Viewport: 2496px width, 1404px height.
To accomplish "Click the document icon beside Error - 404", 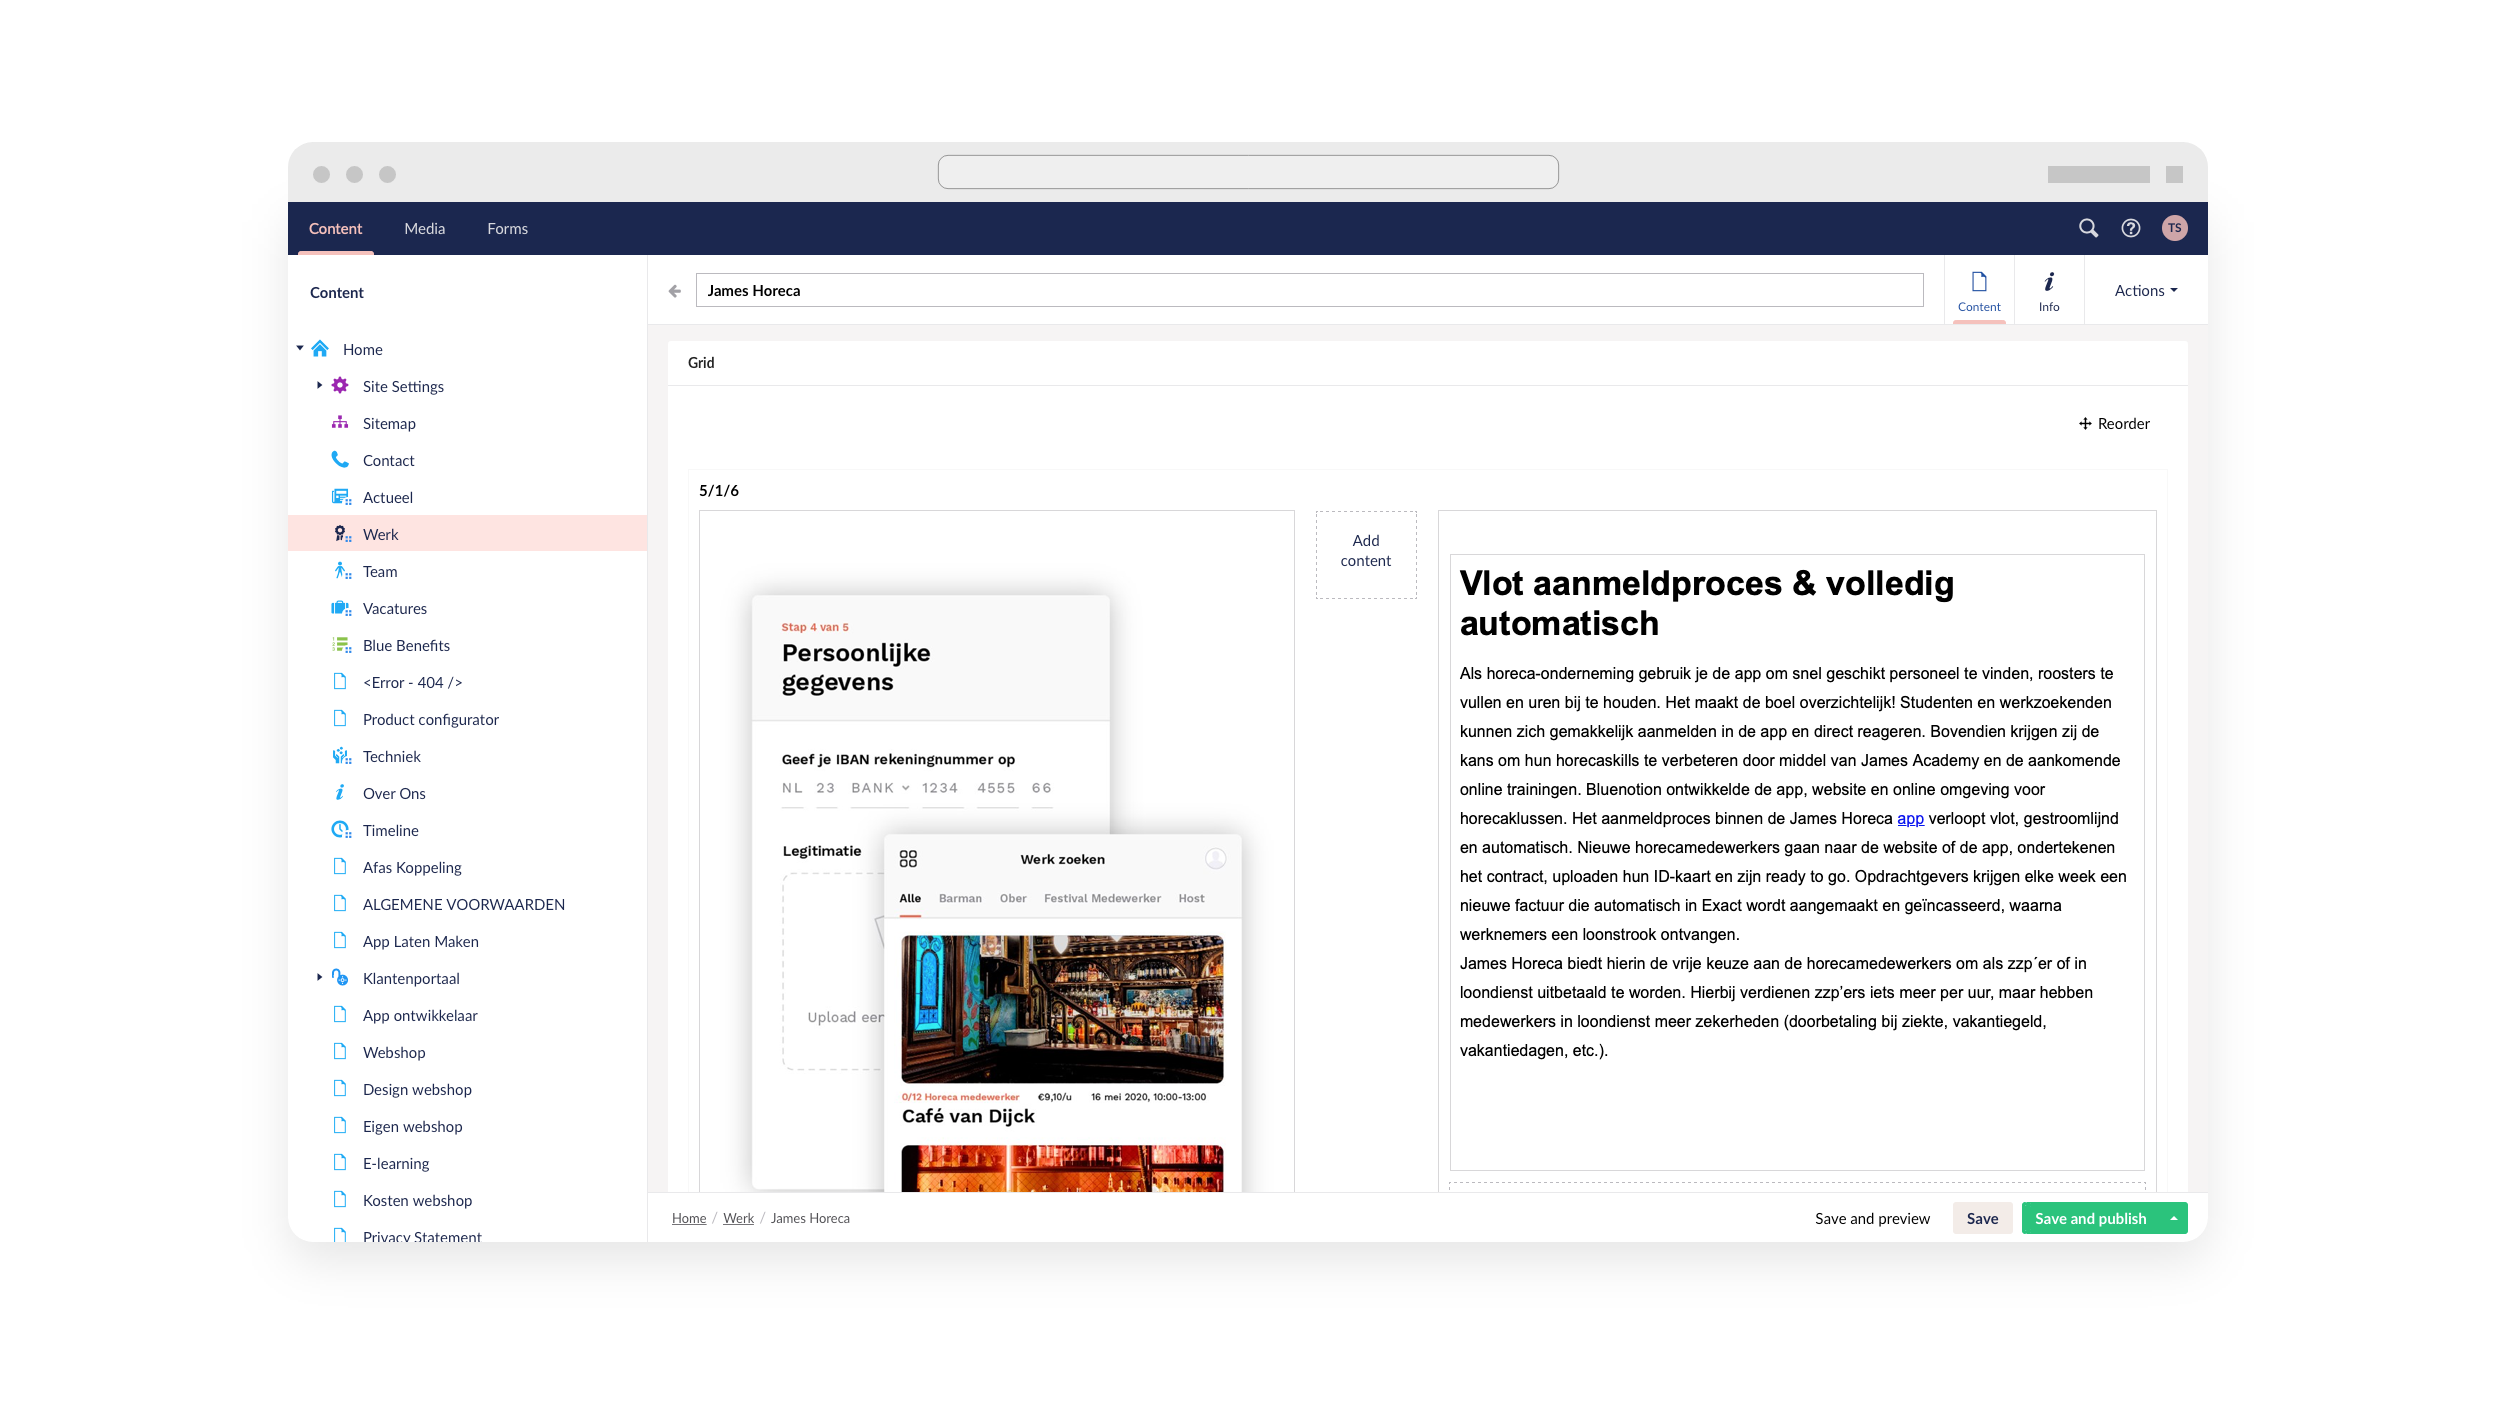I will click(x=340, y=682).
